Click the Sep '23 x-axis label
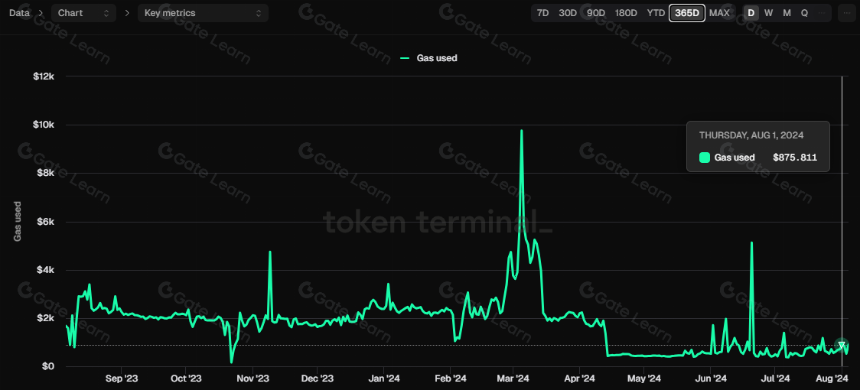 pyautogui.click(x=121, y=378)
